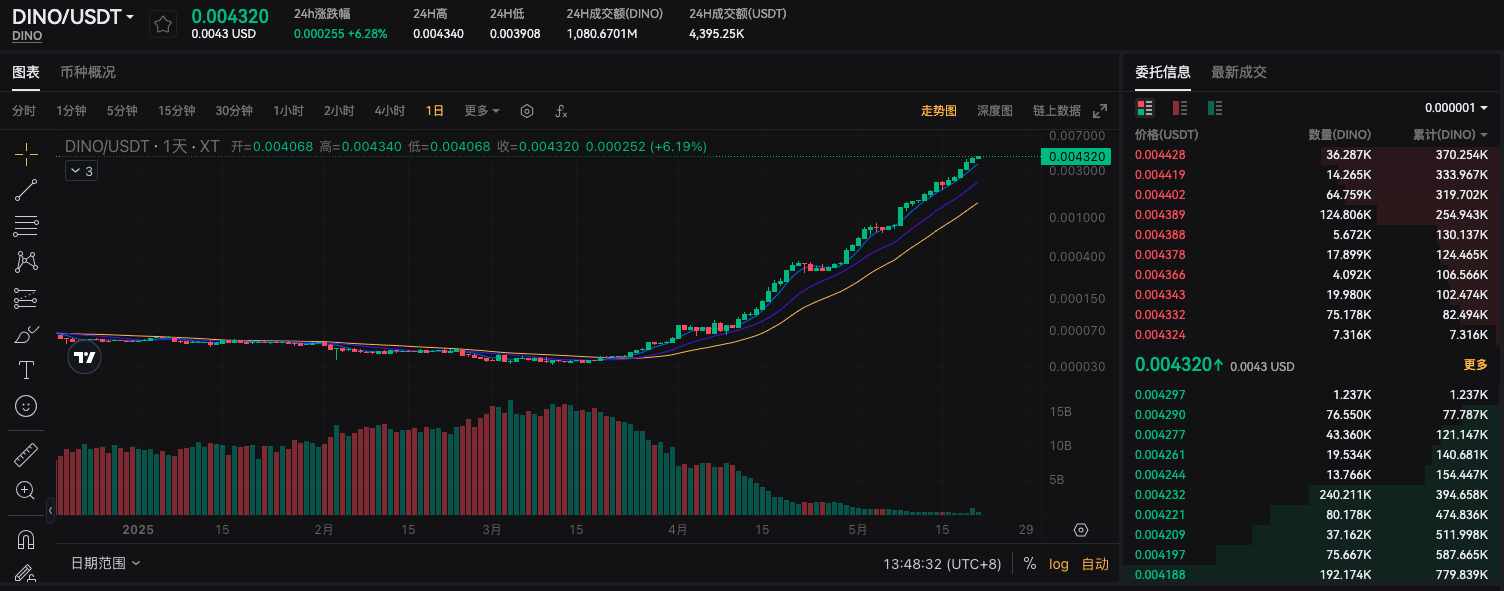1504x591 pixels.
Task: Activate the ruler measure tool
Action: click(x=27, y=455)
